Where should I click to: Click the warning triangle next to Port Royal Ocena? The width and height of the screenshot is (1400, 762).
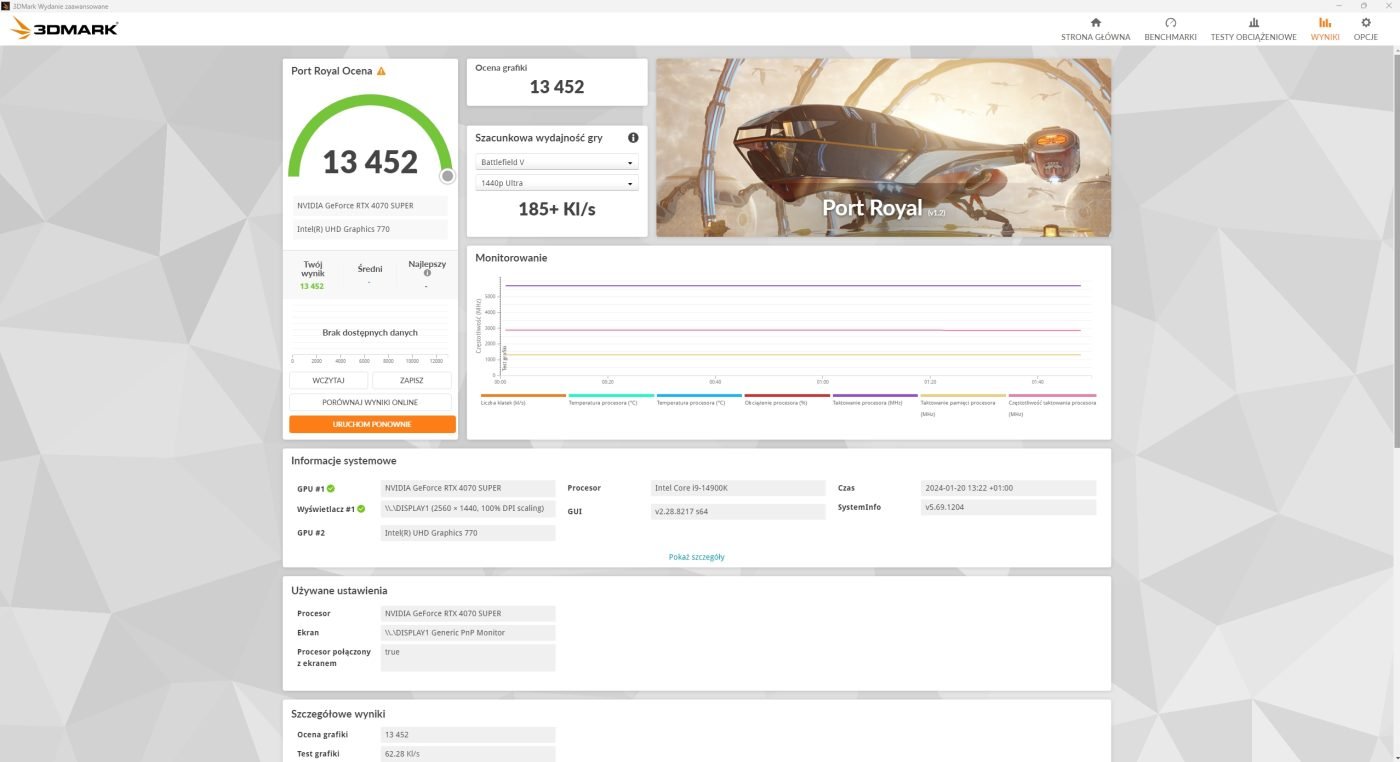pos(381,71)
